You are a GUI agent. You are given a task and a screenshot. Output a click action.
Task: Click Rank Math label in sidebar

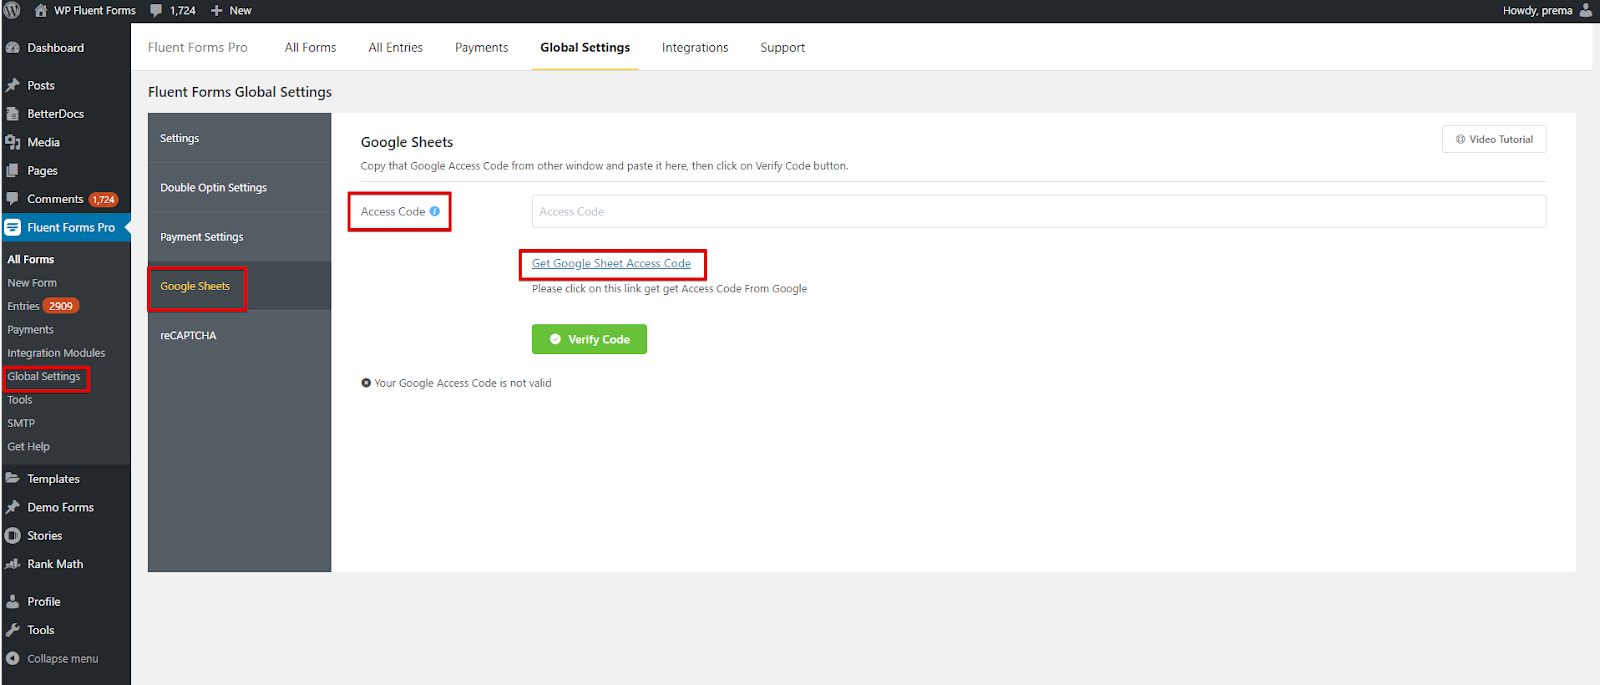coord(55,564)
